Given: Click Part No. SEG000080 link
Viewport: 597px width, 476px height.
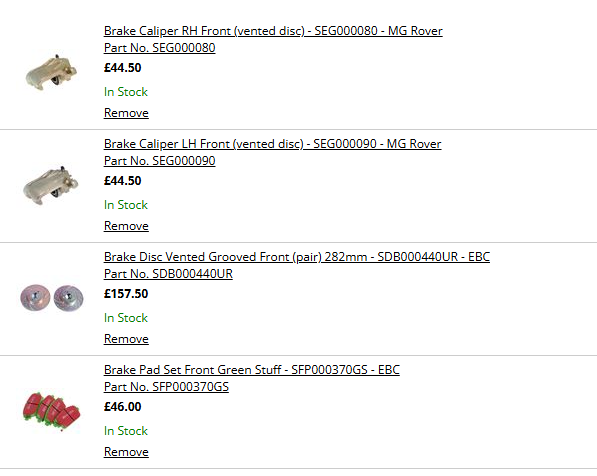Looking at the screenshot, I should click(160, 48).
